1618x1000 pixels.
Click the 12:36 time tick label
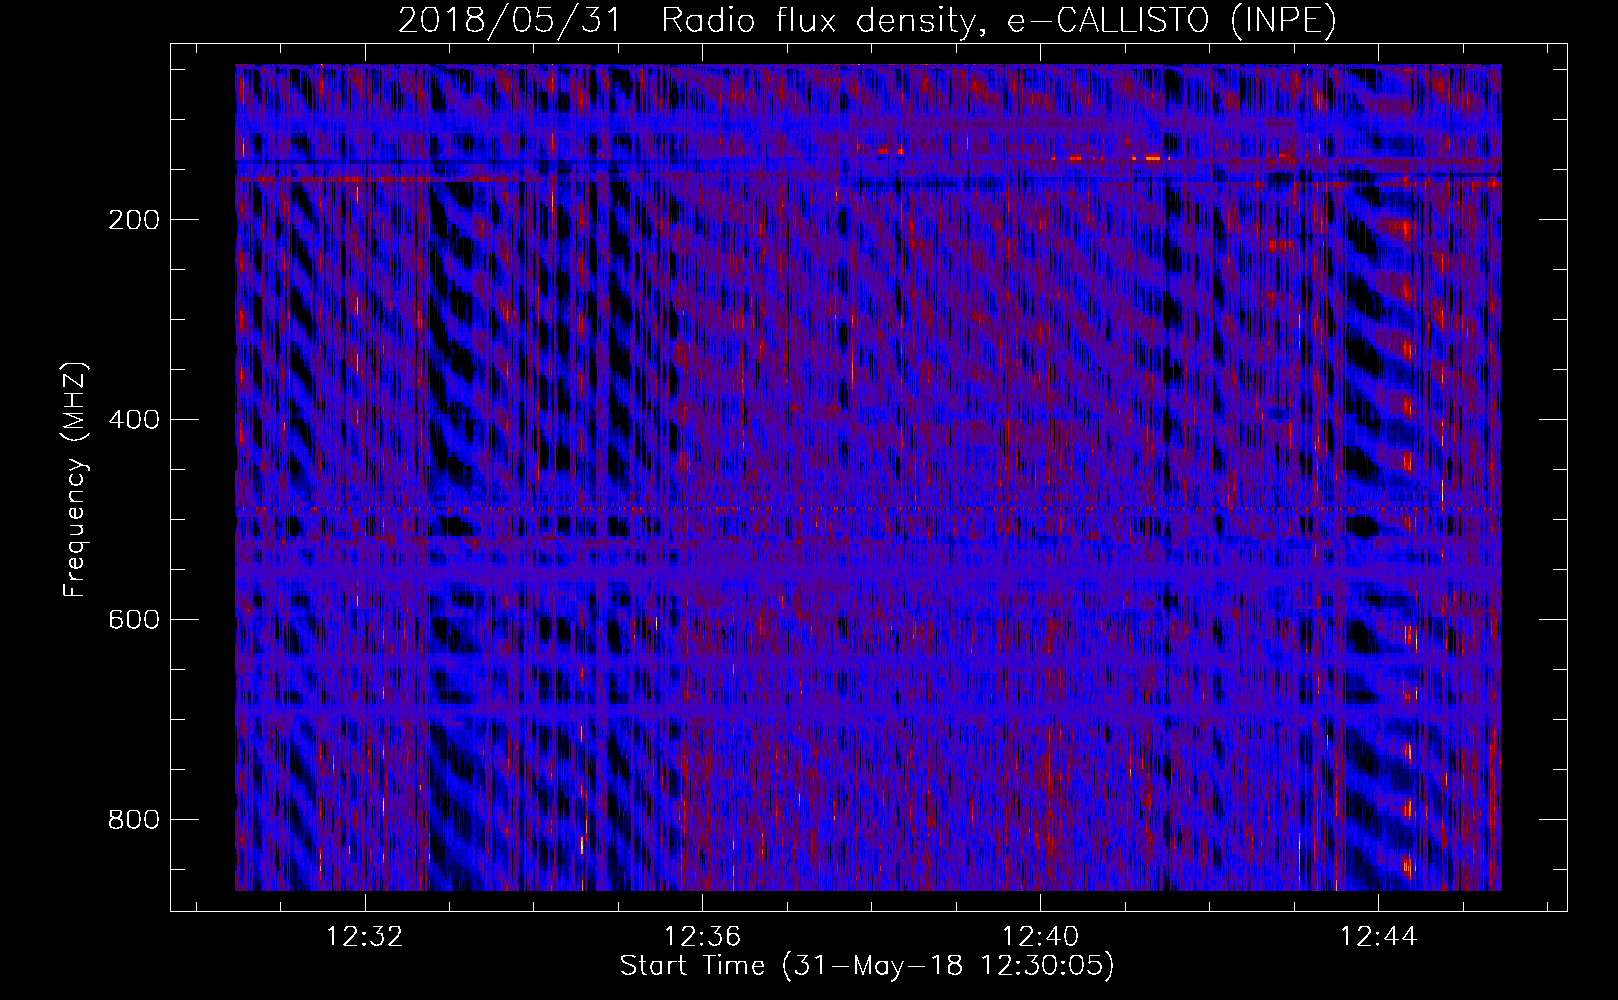[x=702, y=937]
